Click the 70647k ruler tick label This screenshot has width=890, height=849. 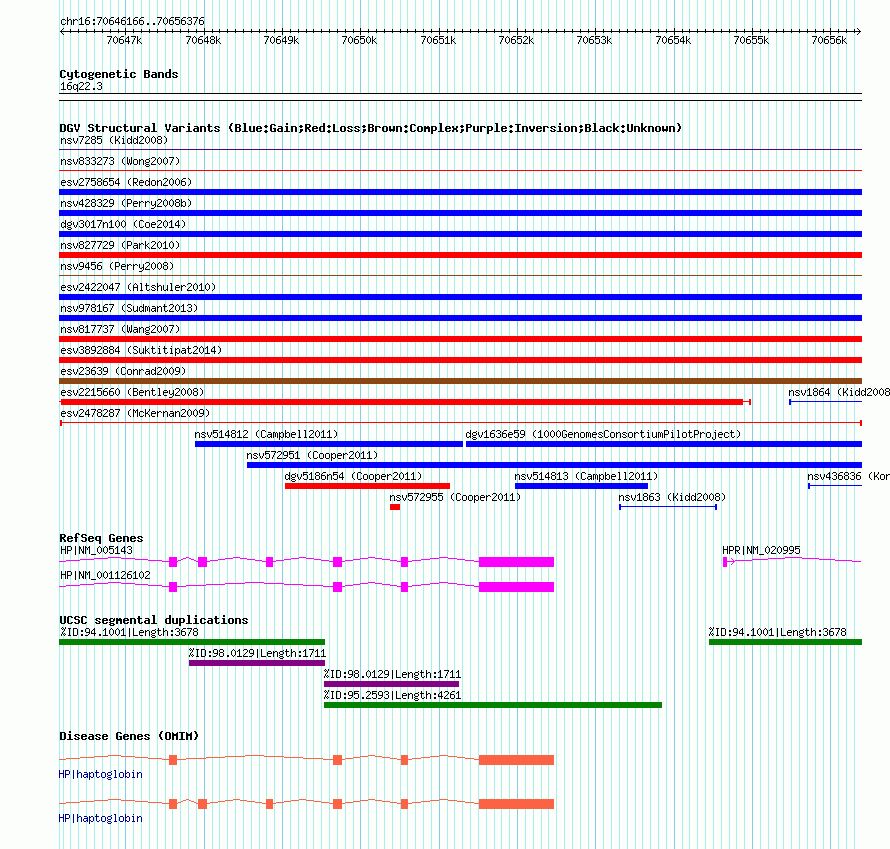pos(124,40)
